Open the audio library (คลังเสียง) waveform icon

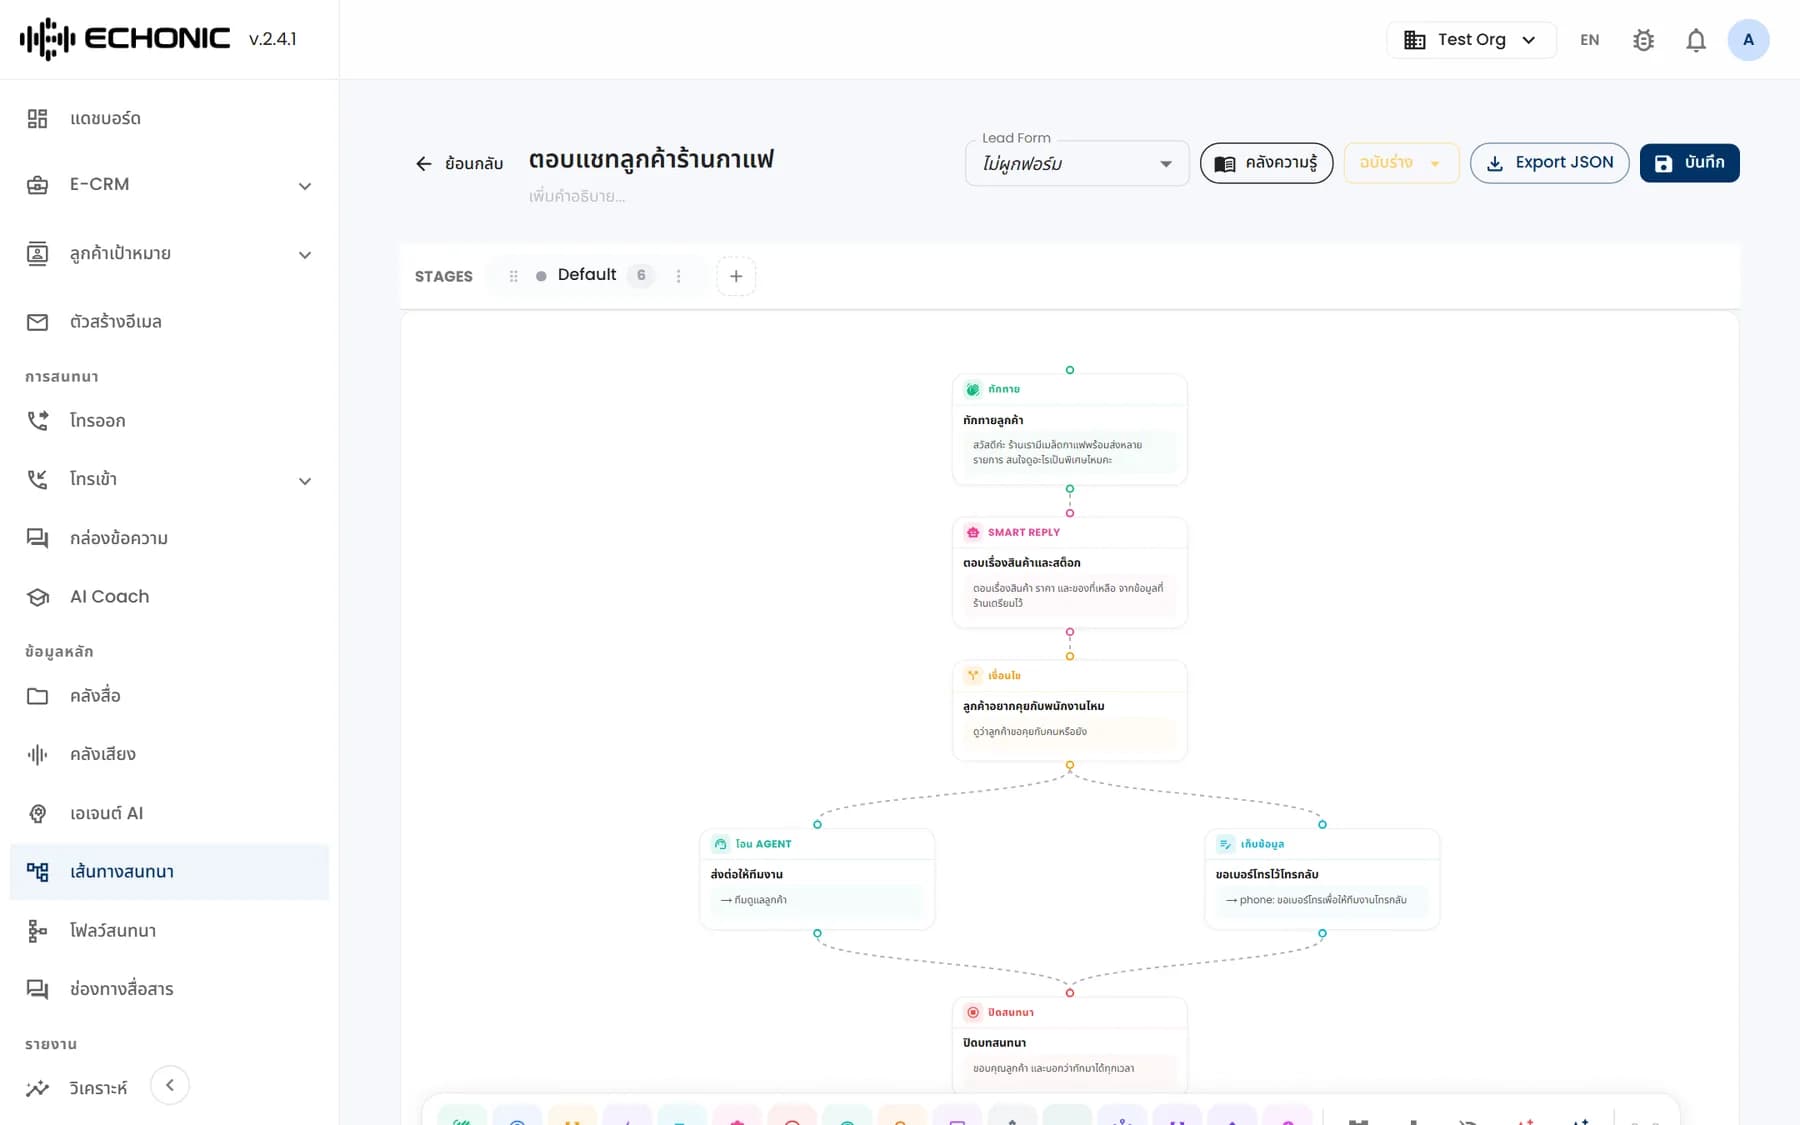[37, 755]
